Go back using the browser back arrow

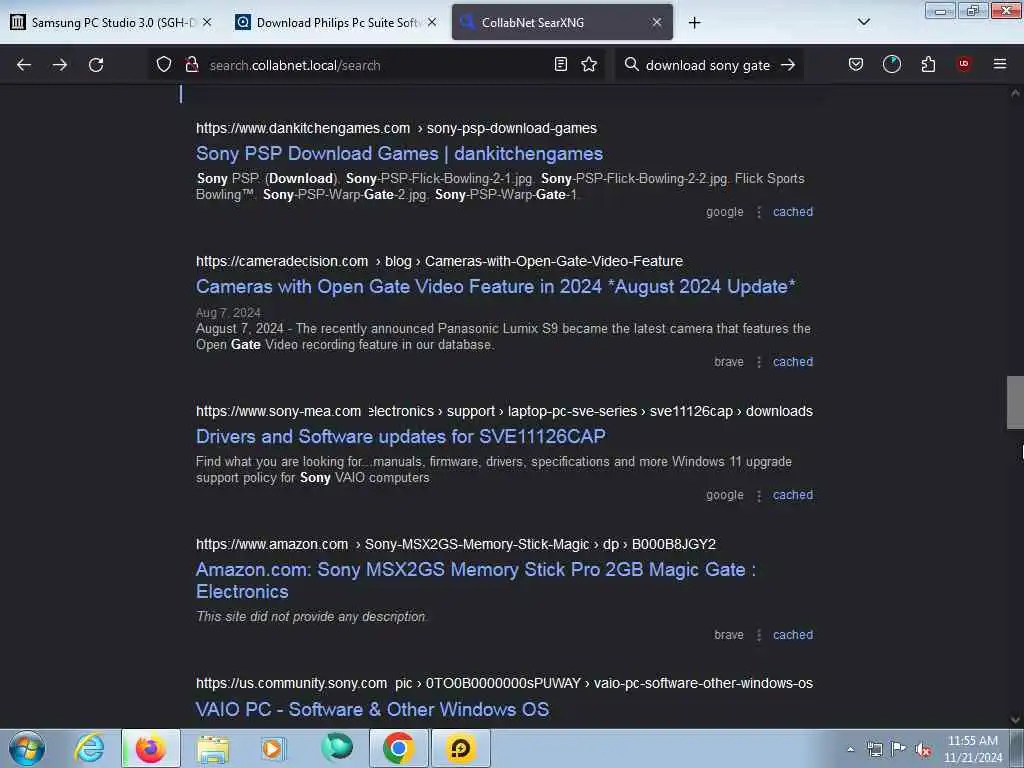tap(24, 65)
